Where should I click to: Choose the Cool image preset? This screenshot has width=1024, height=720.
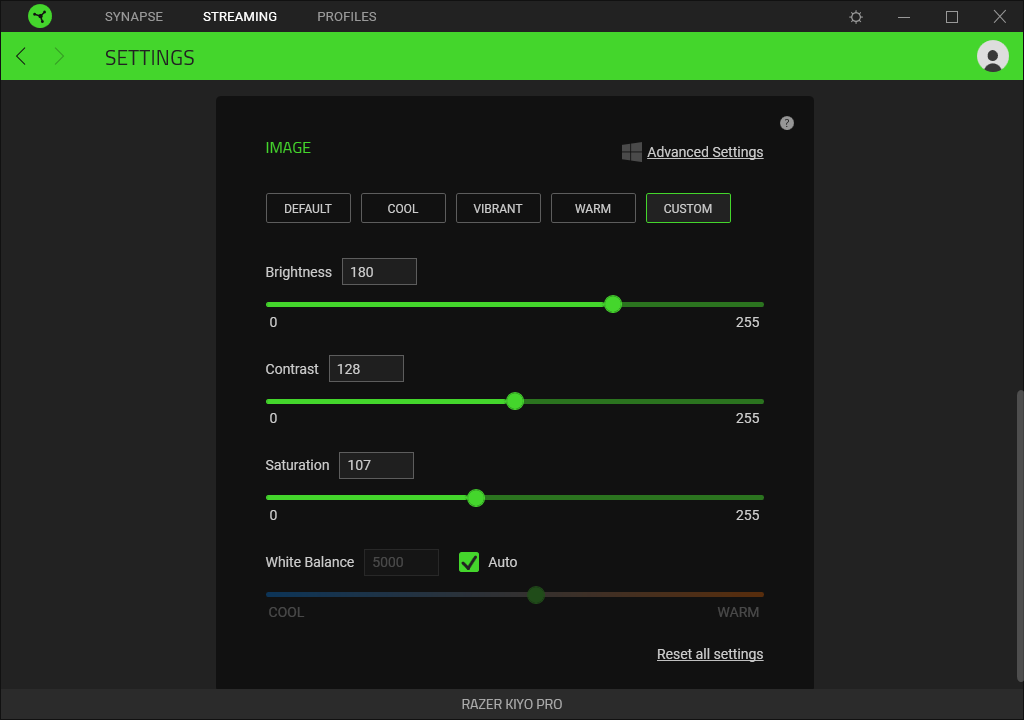(x=403, y=208)
